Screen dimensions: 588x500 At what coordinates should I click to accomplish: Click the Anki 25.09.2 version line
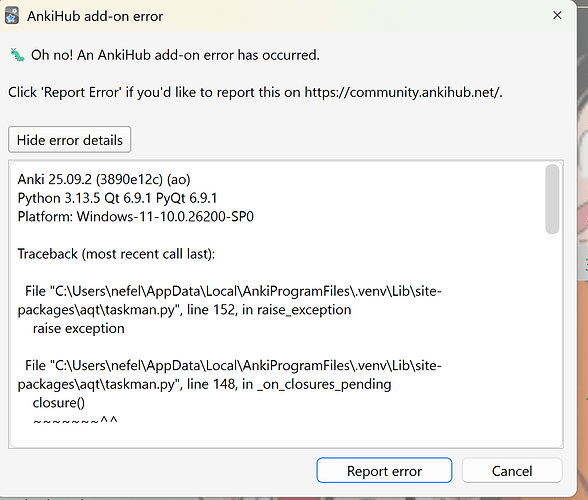(x=104, y=179)
